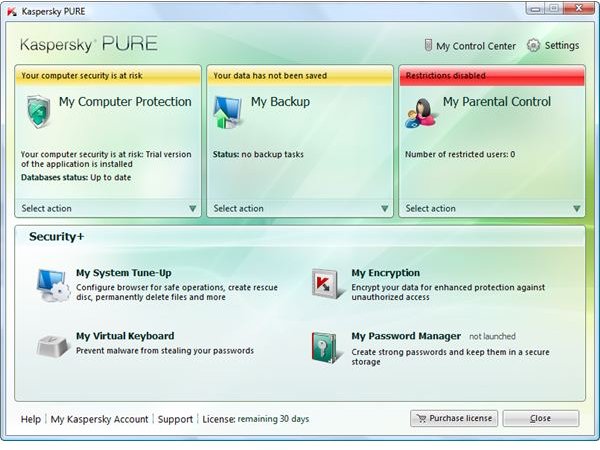The height and width of the screenshot is (450, 600).
Task: Click the Kaspersky logo icon in title bar
Action: (x=12, y=11)
